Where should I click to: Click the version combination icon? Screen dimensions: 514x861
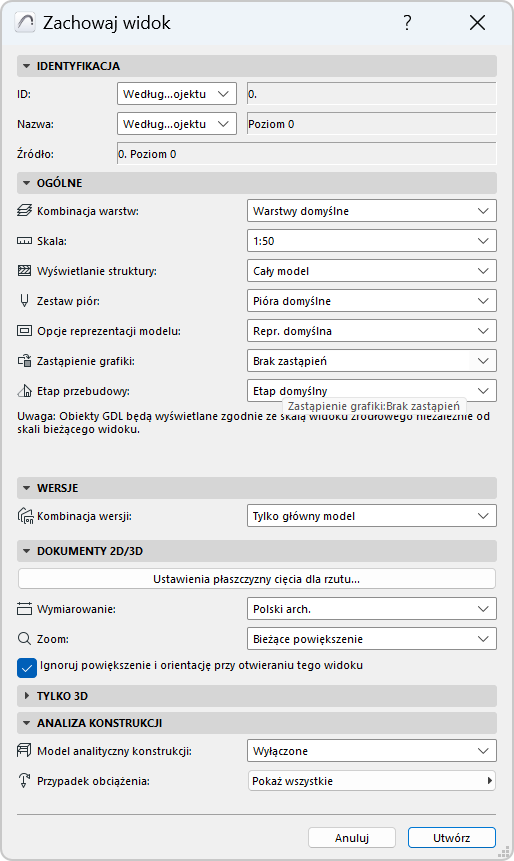click(x=25, y=516)
